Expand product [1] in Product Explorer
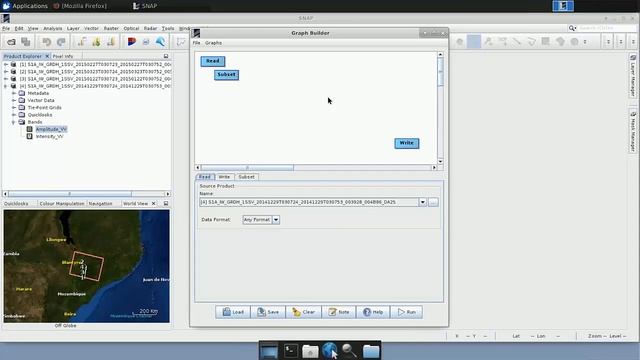The image size is (640, 360). point(6,64)
